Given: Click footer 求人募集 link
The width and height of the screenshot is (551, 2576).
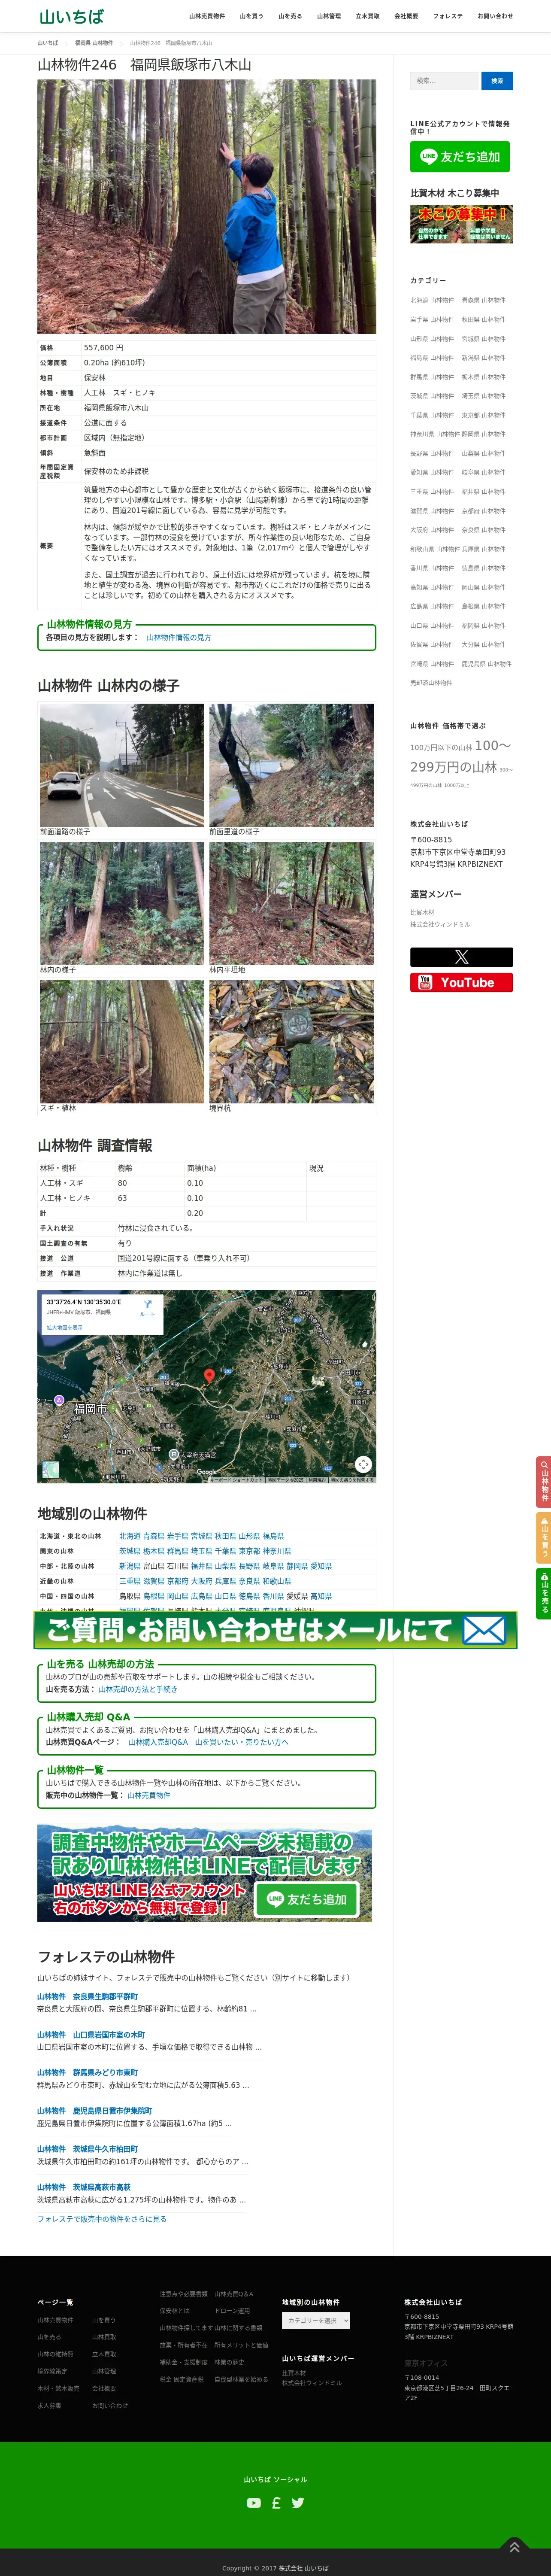Looking at the screenshot, I should point(49,2405).
